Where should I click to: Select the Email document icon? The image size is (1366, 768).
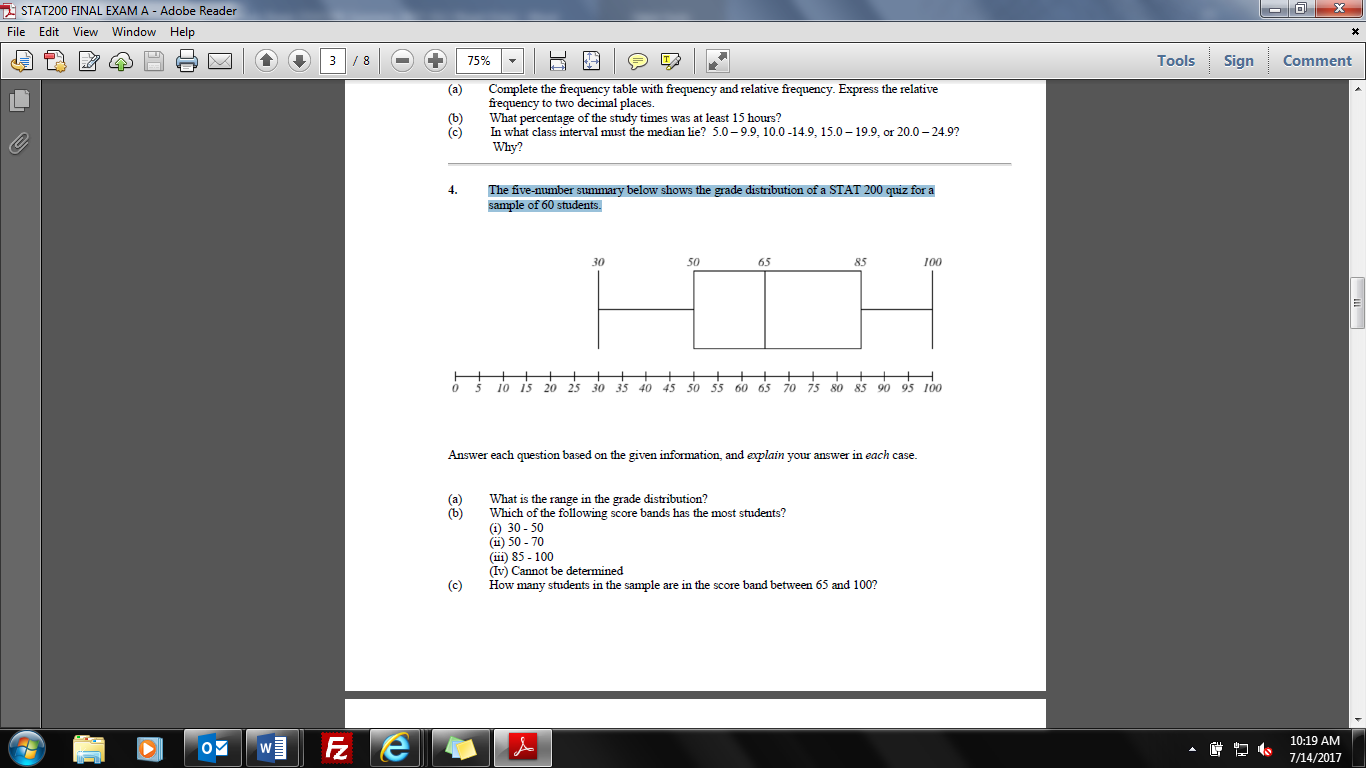click(220, 60)
